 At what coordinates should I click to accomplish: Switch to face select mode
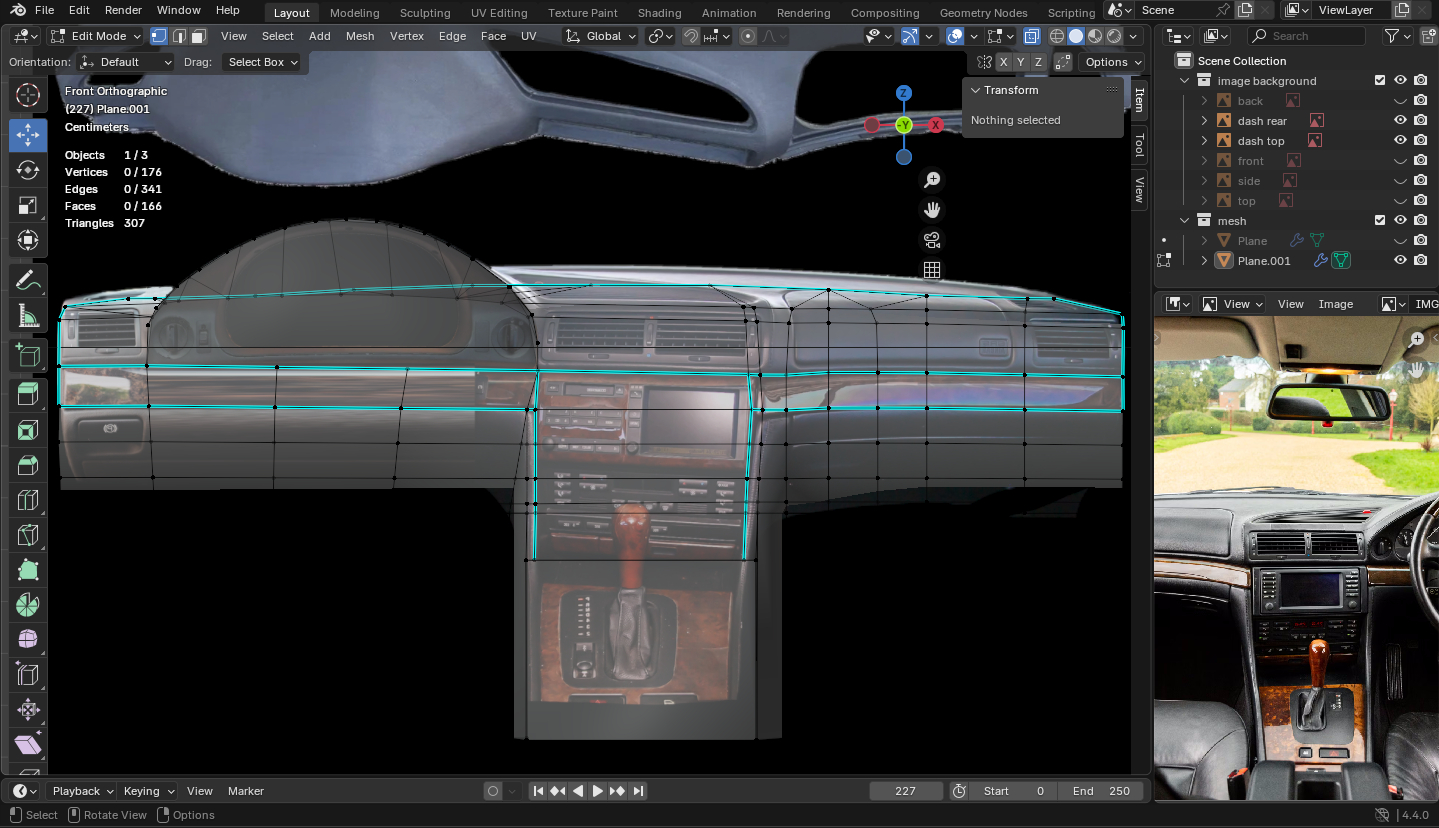(198, 36)
